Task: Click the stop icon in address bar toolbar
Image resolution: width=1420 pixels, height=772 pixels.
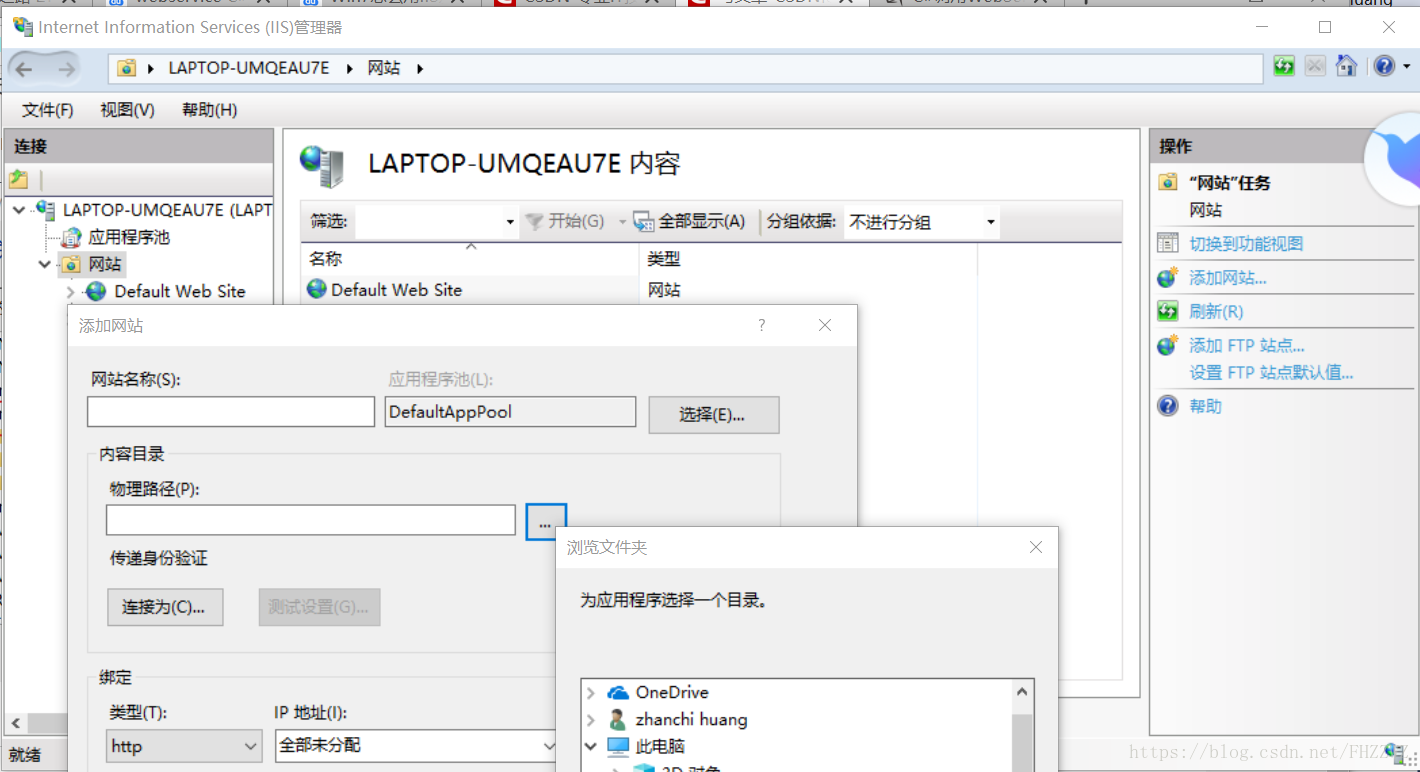Action: 1315,66
